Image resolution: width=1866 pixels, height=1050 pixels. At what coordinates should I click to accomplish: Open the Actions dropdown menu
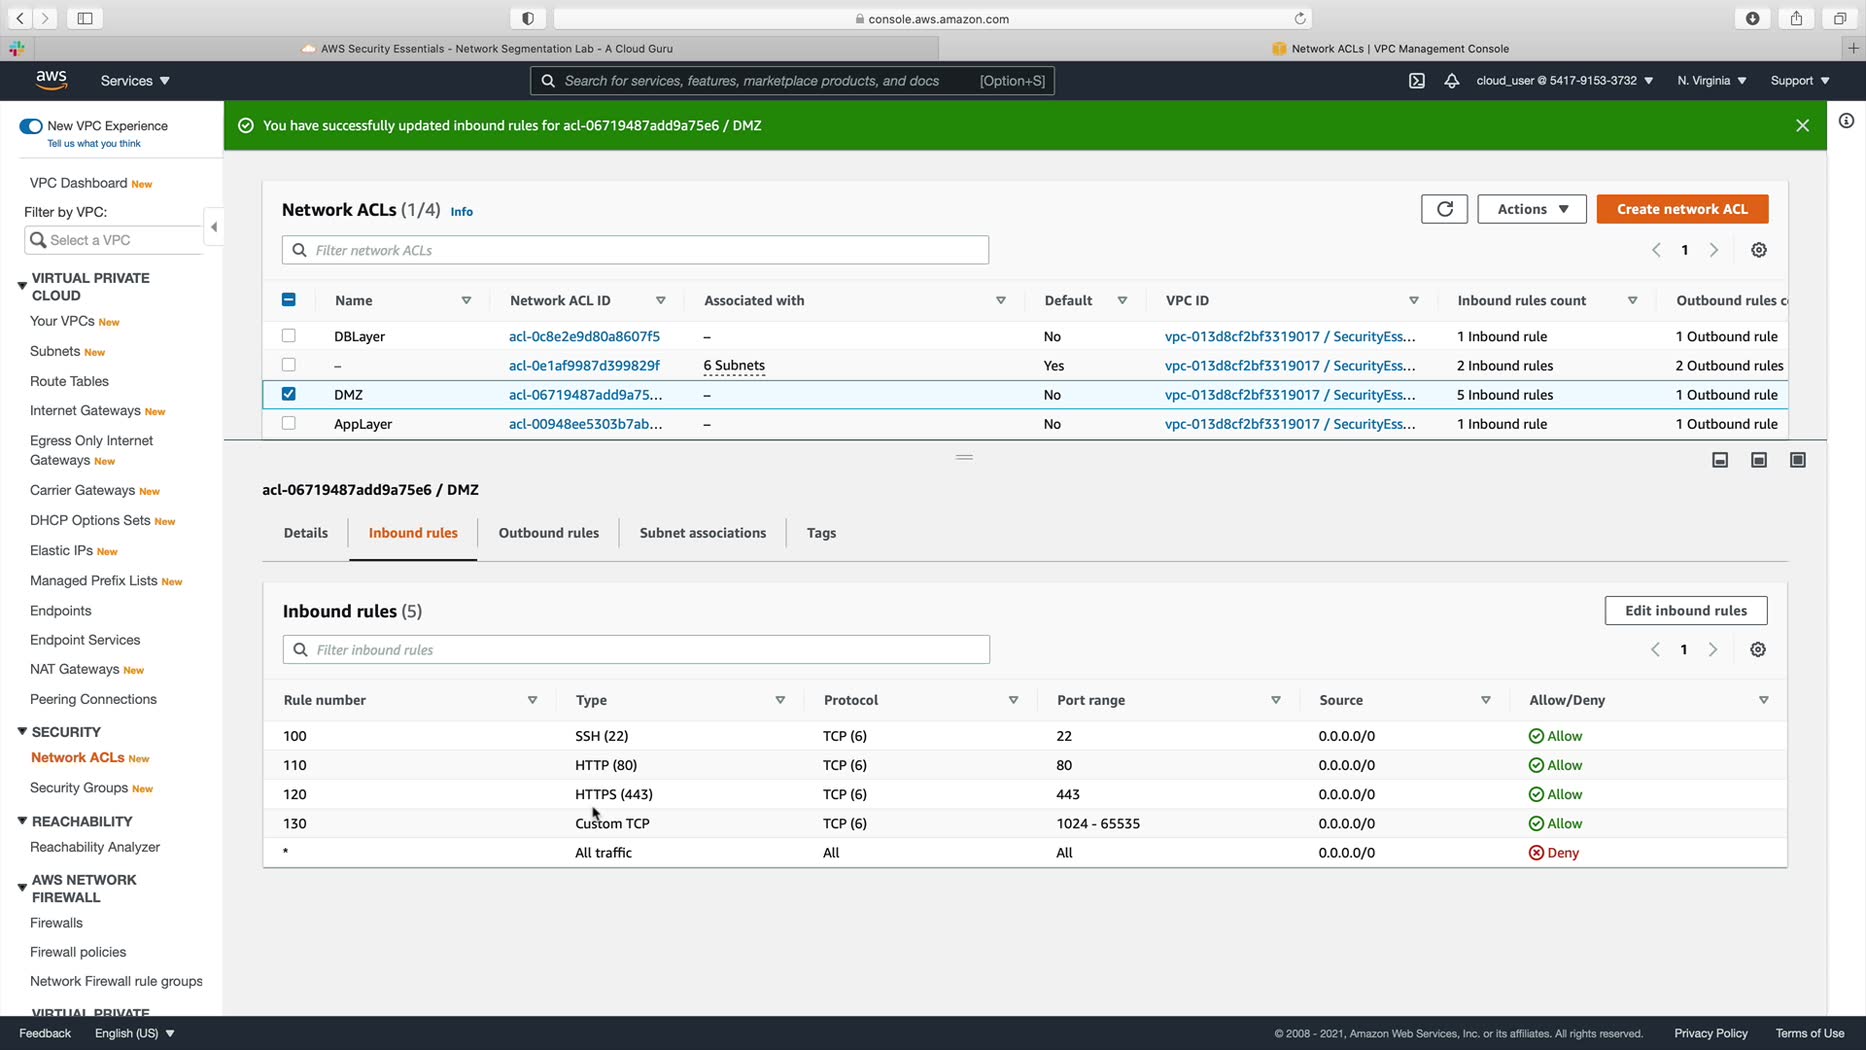(x=1531, y=209)
